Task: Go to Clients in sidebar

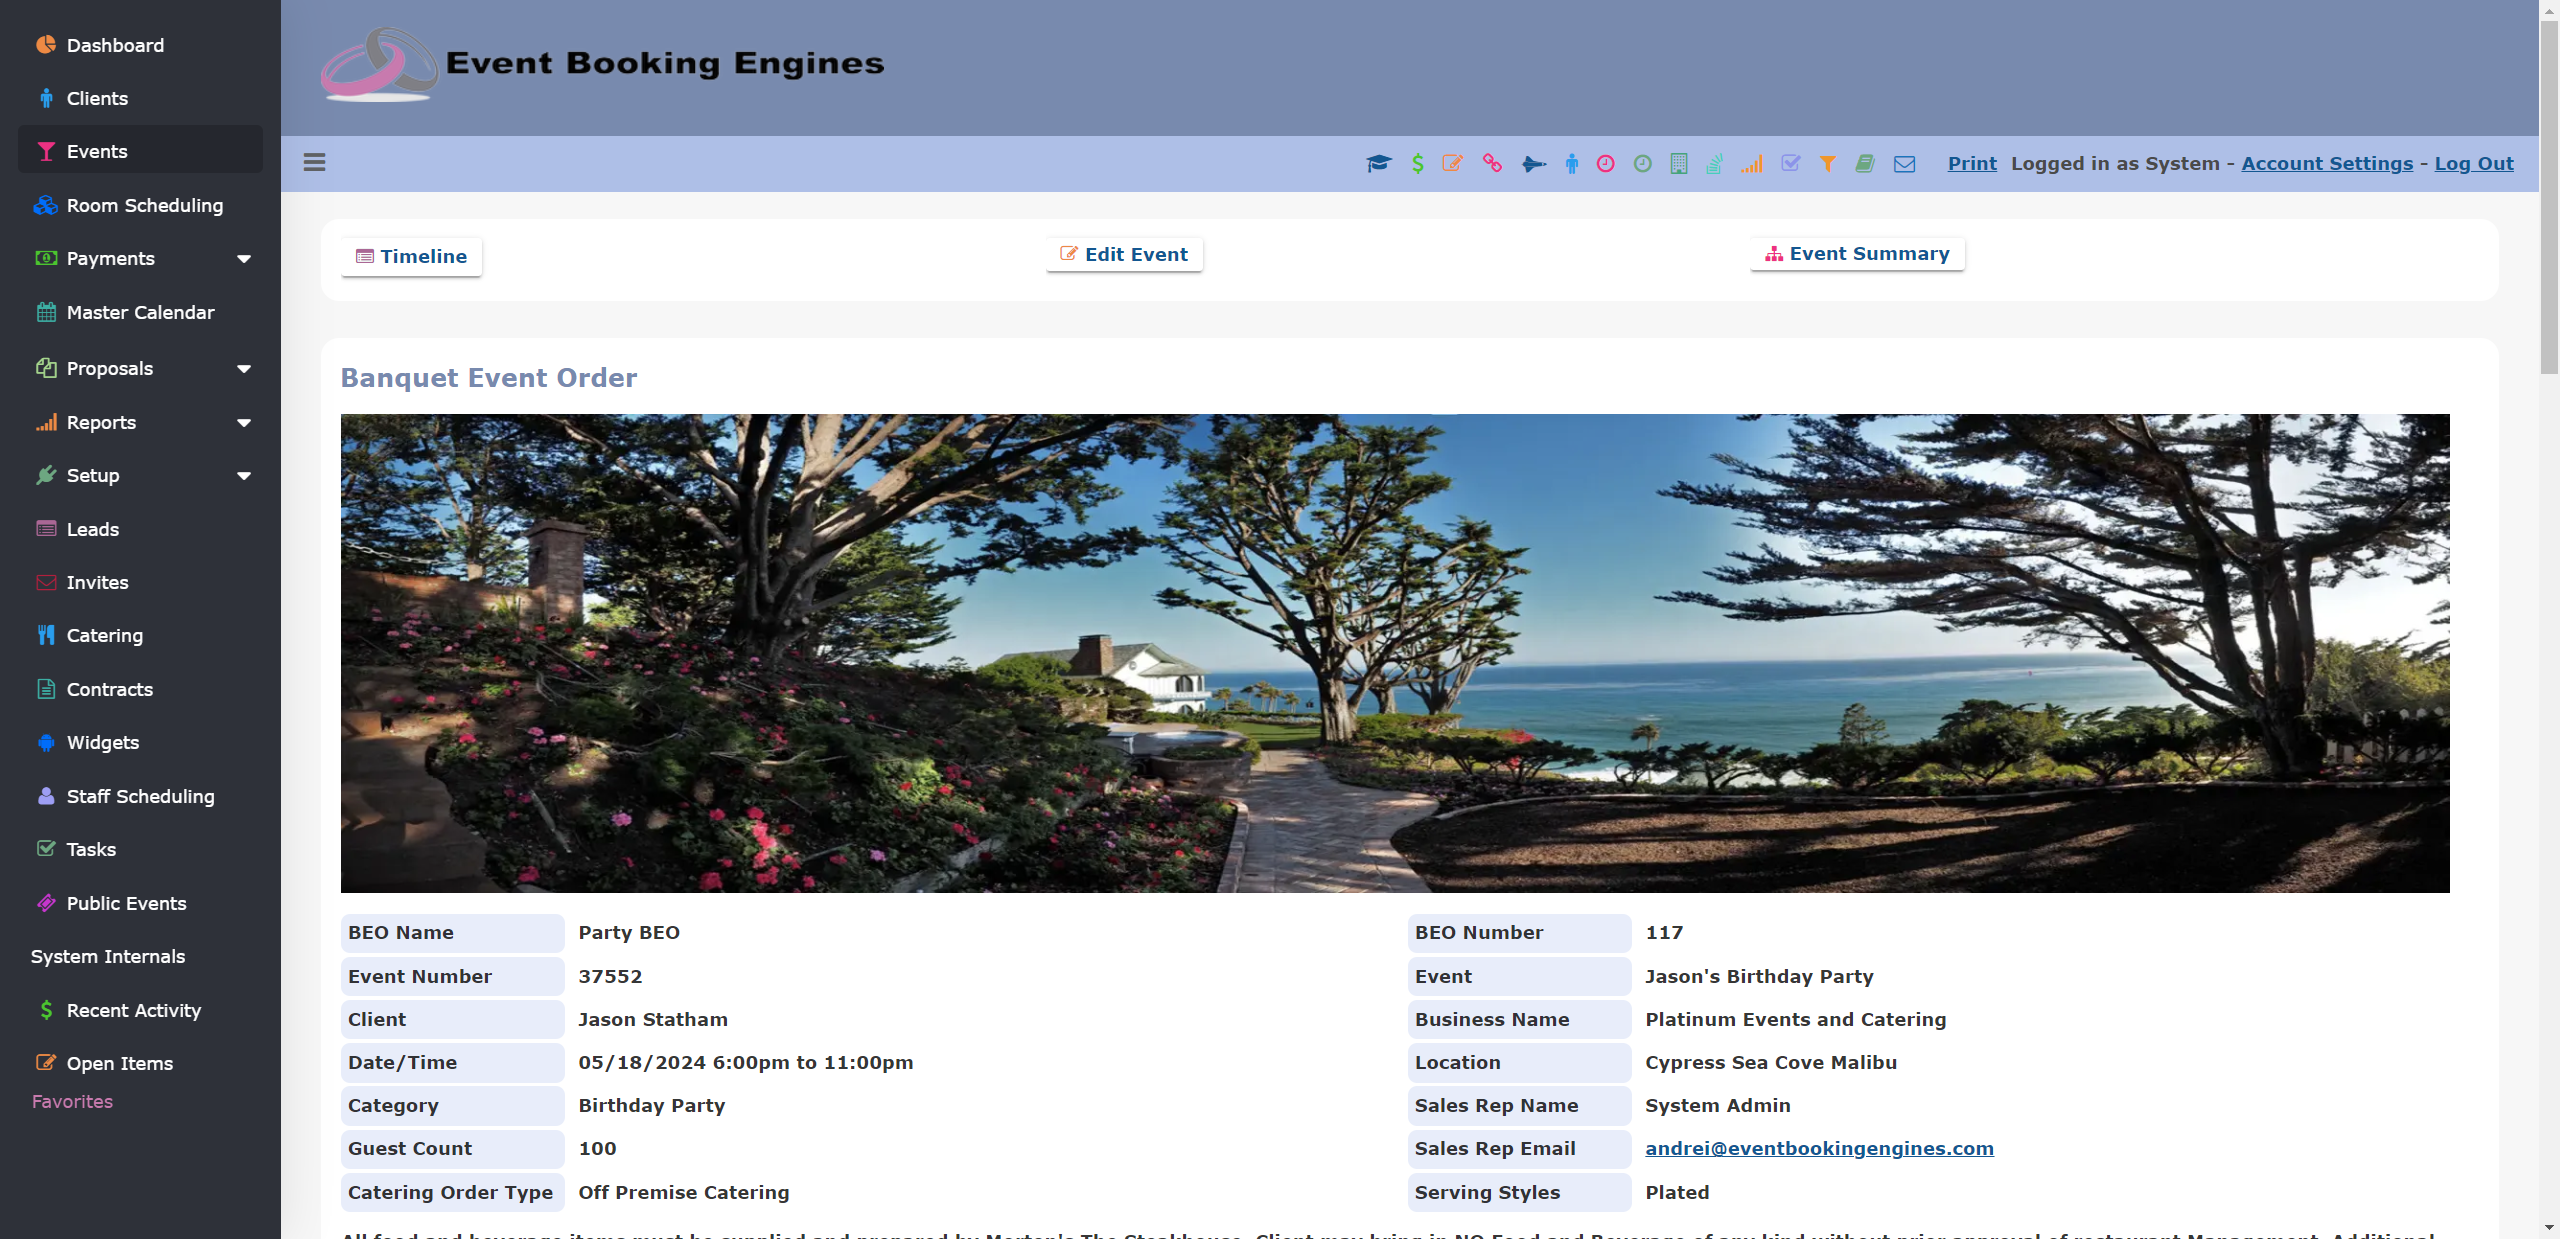Action: pos(140,98)
